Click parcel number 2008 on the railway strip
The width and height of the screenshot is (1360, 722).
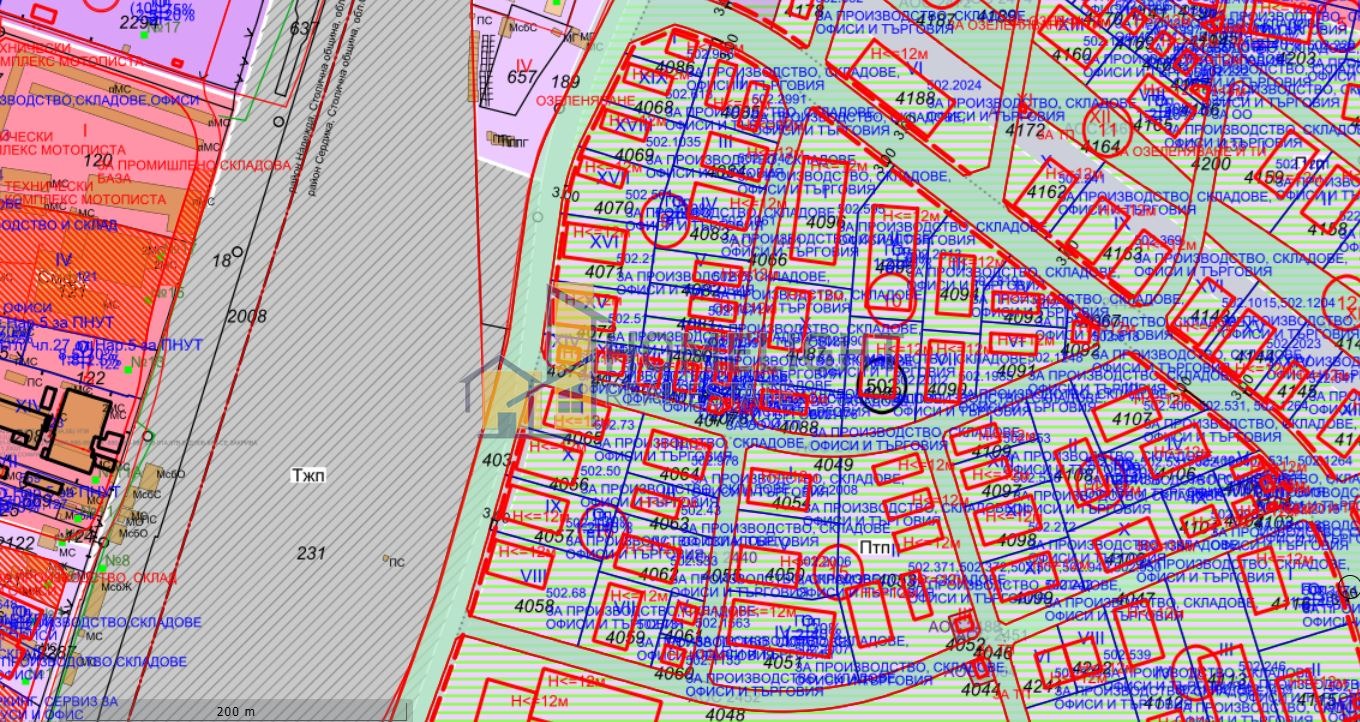(x=247, y=317)
